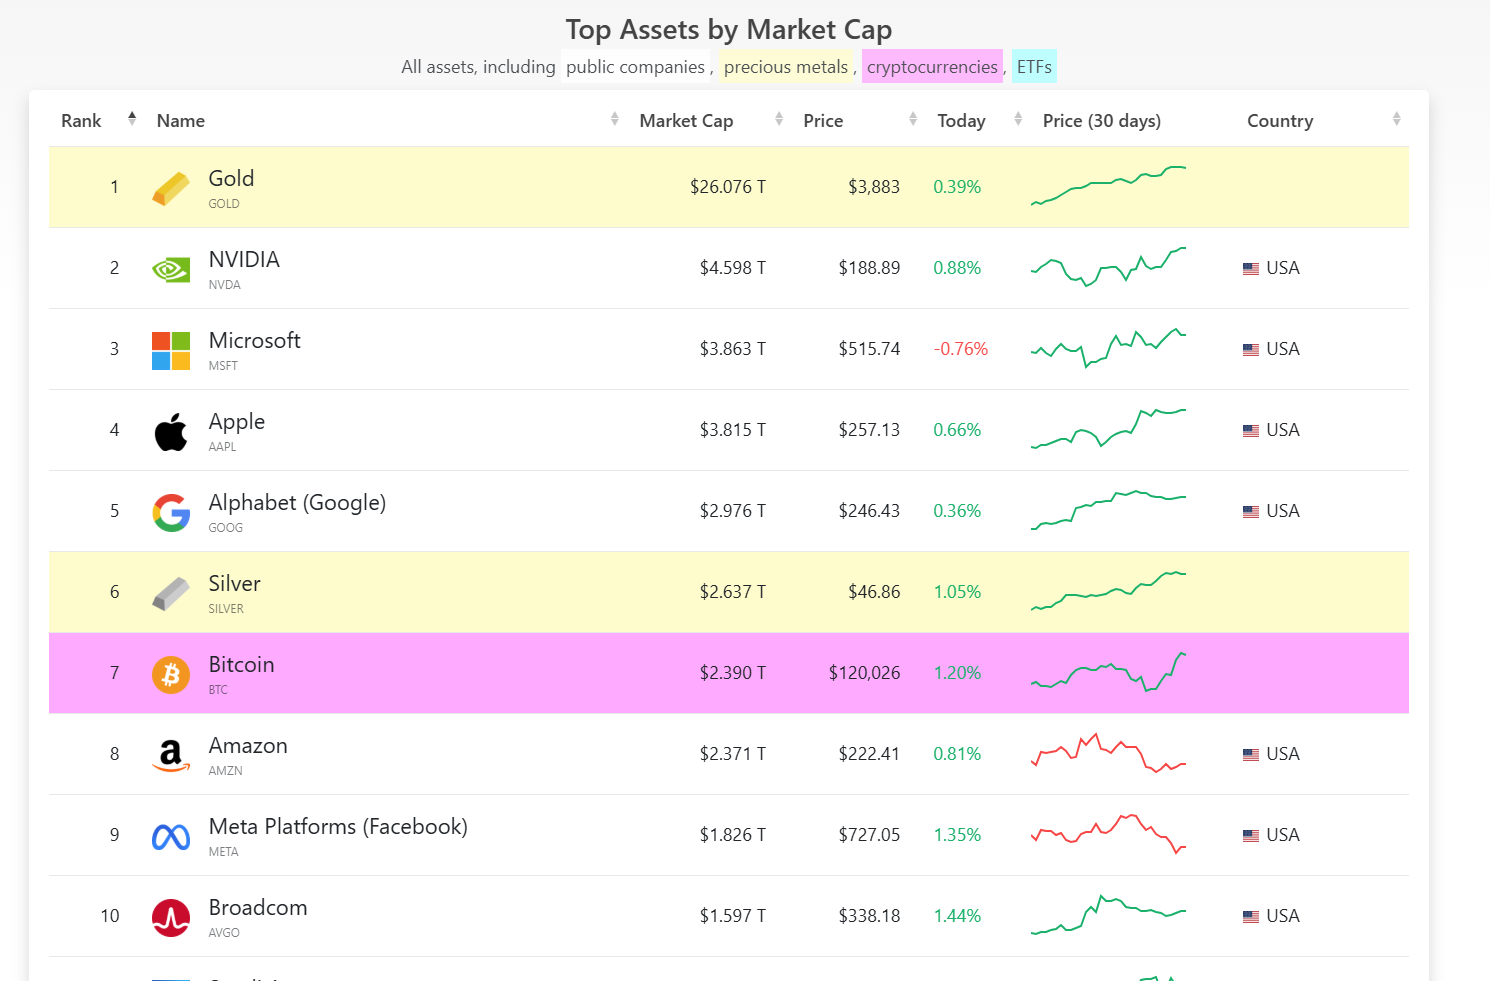This screenshot has width=1490, height=981.
Task: Click NVIDIA's 30-day price chart
Action: click(x=1108, y=267)
